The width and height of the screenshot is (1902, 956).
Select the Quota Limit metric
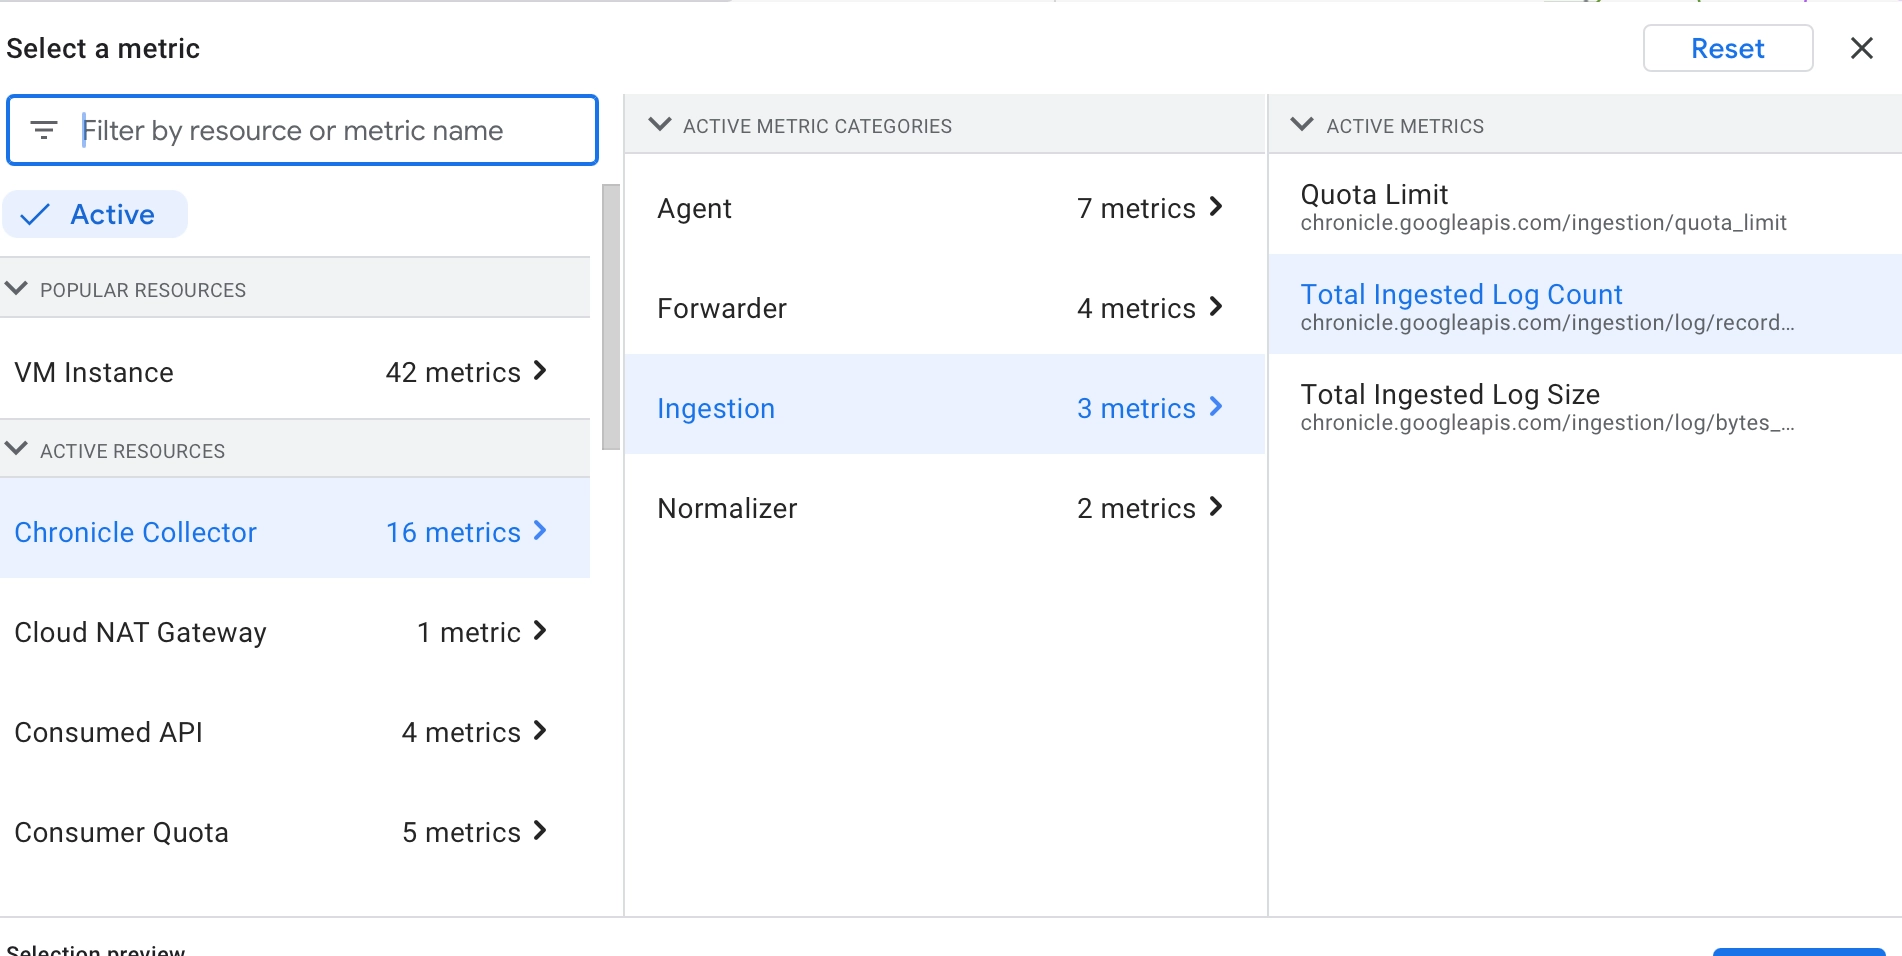[1374, 194]
